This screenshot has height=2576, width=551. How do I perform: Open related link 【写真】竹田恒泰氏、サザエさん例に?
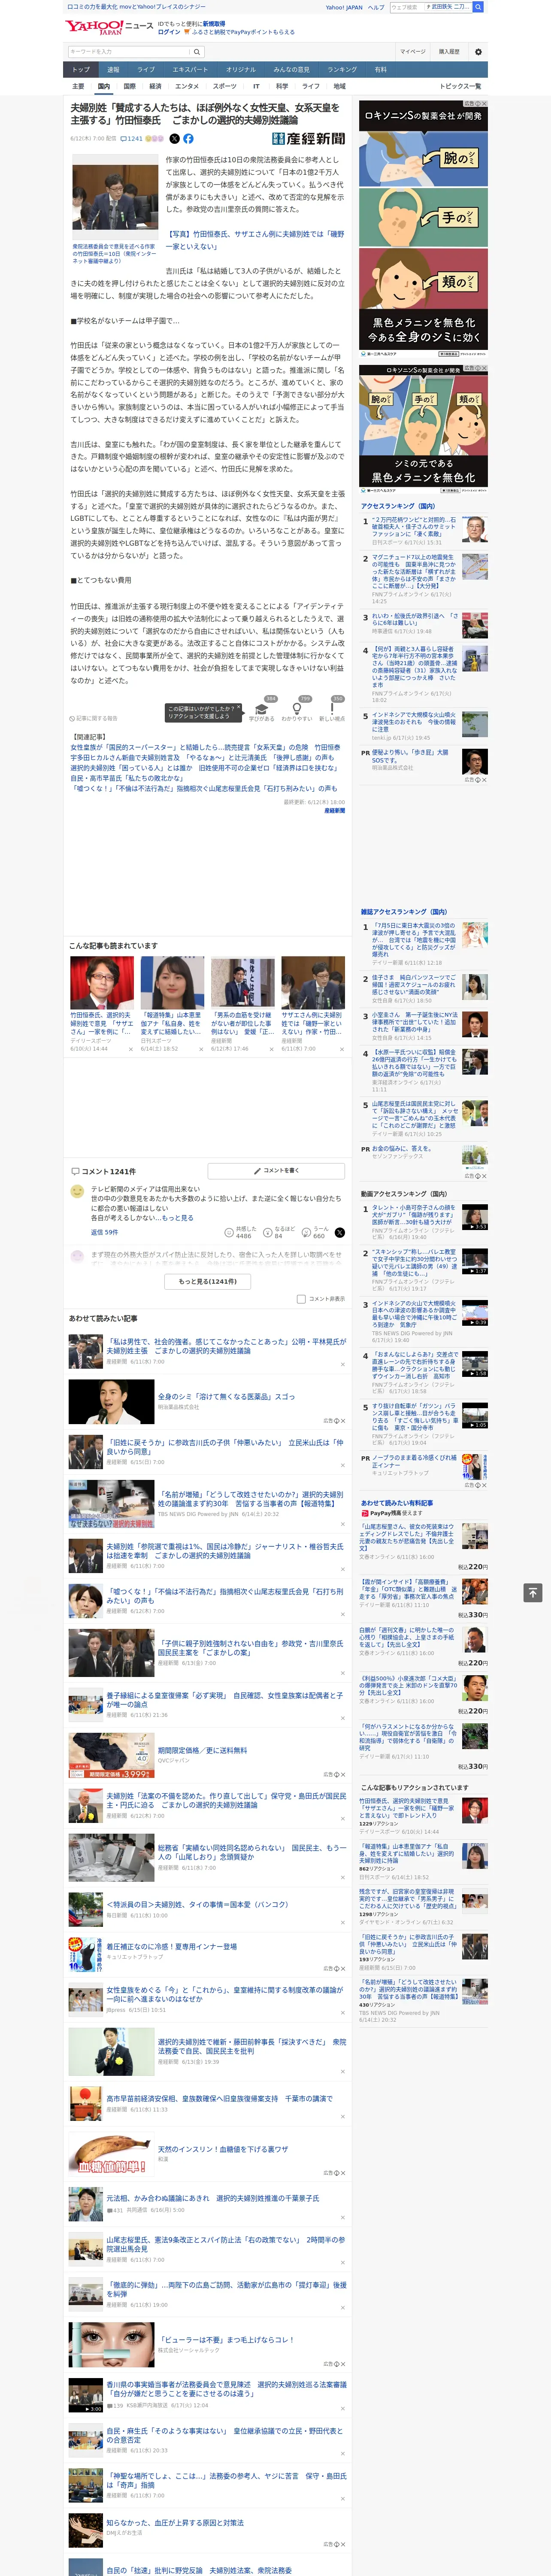(x=254, y=240)
